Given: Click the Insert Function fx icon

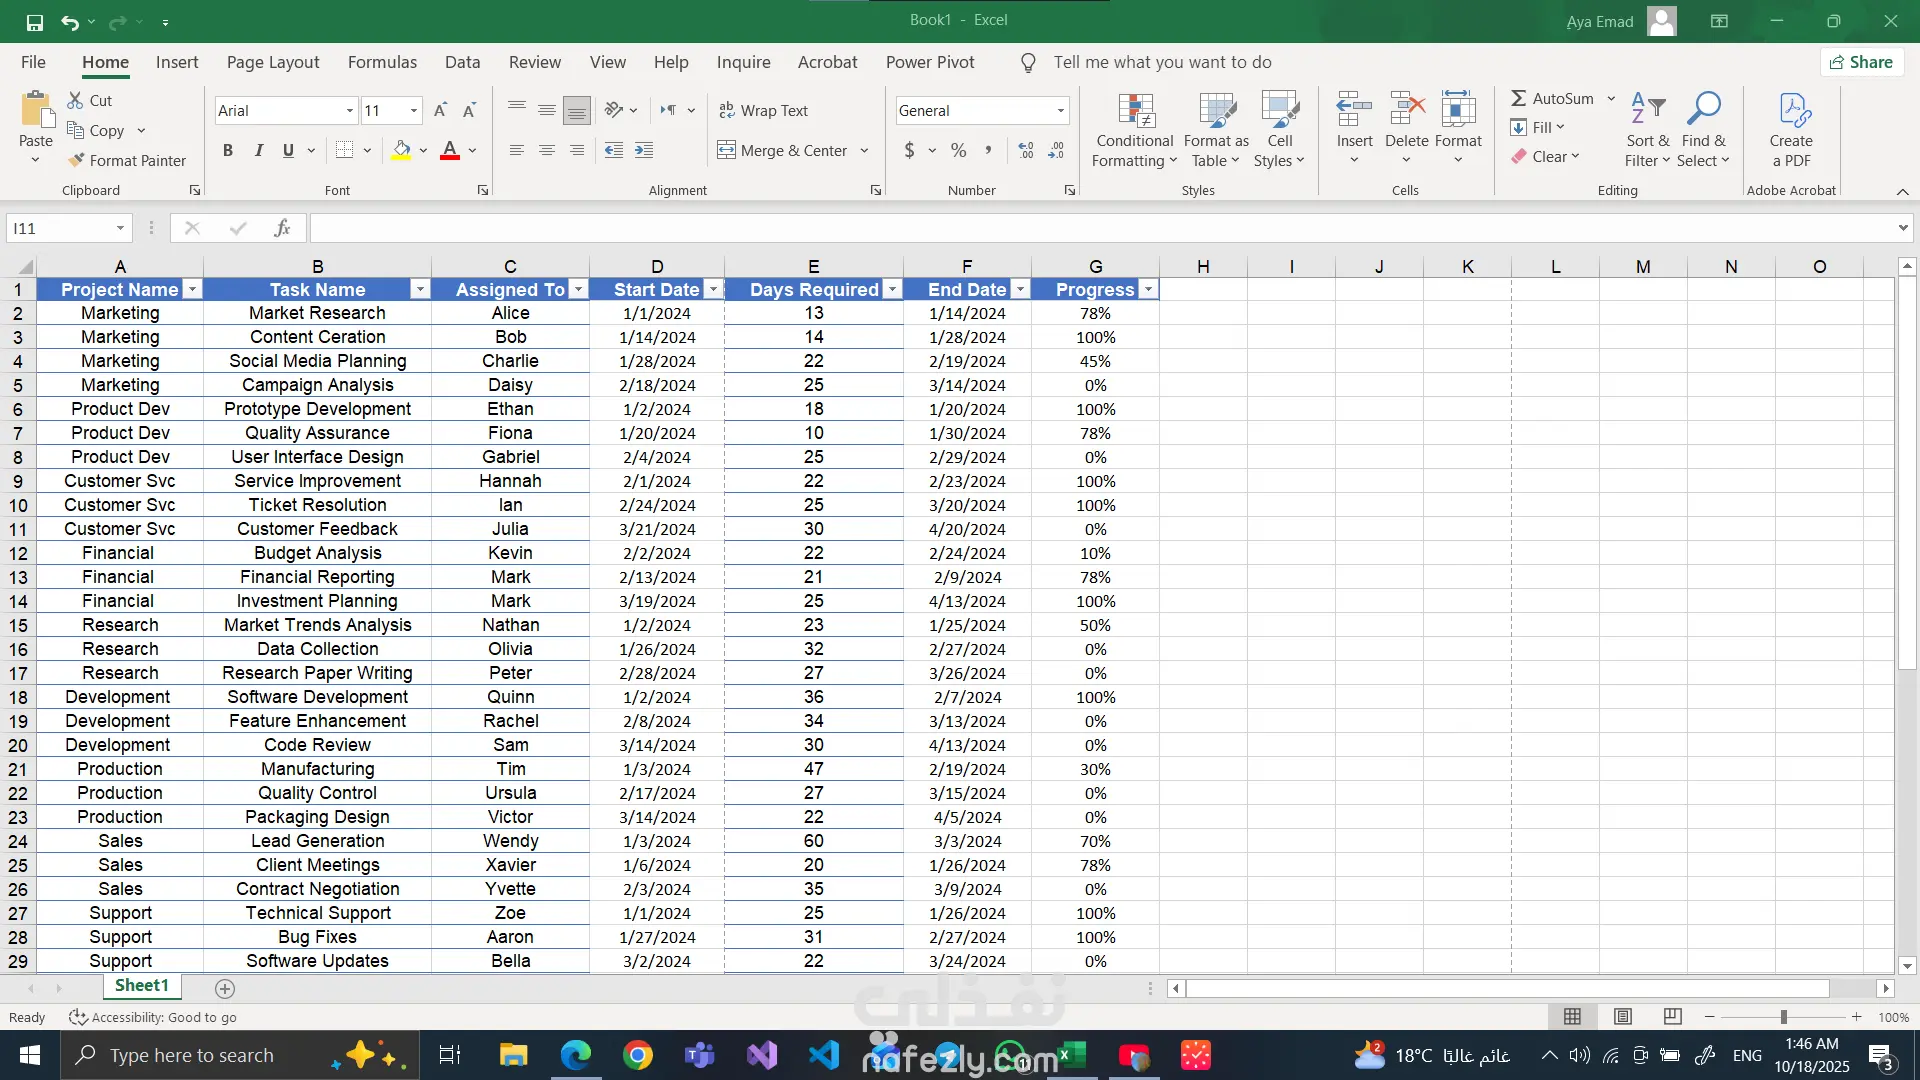Looking at the screenshot, I should tap(282, 228).
